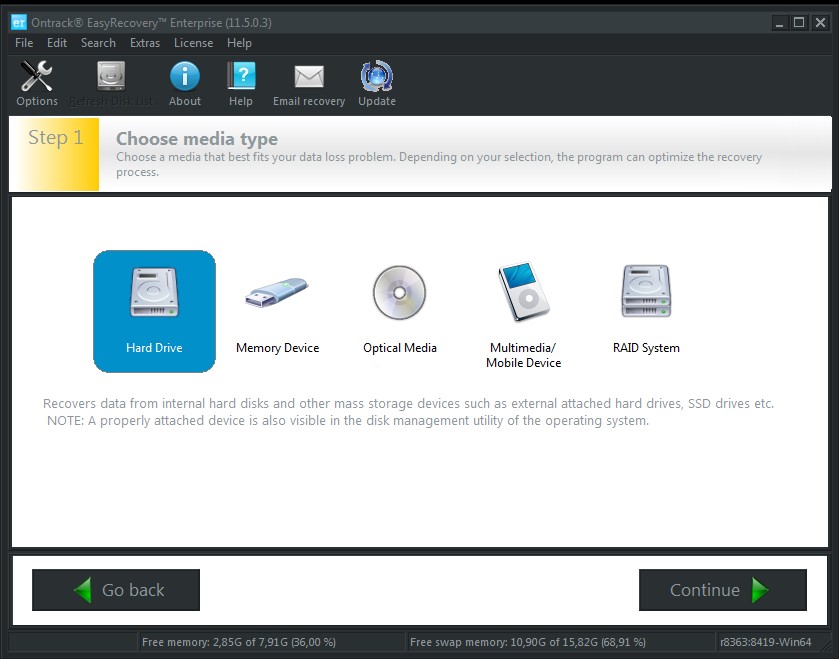
Task: Click the EasyRecovery app icon in title bar
Action: 19,22
